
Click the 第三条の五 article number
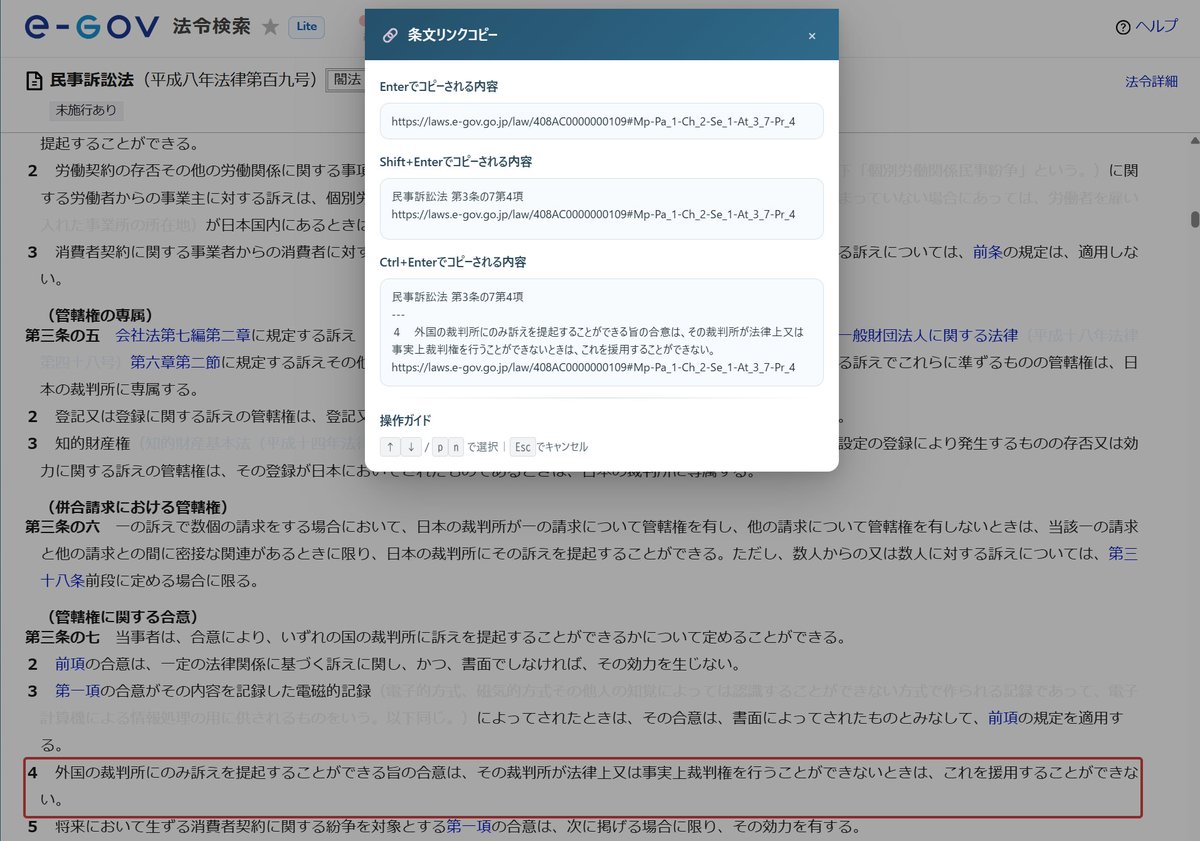(63, 334)
